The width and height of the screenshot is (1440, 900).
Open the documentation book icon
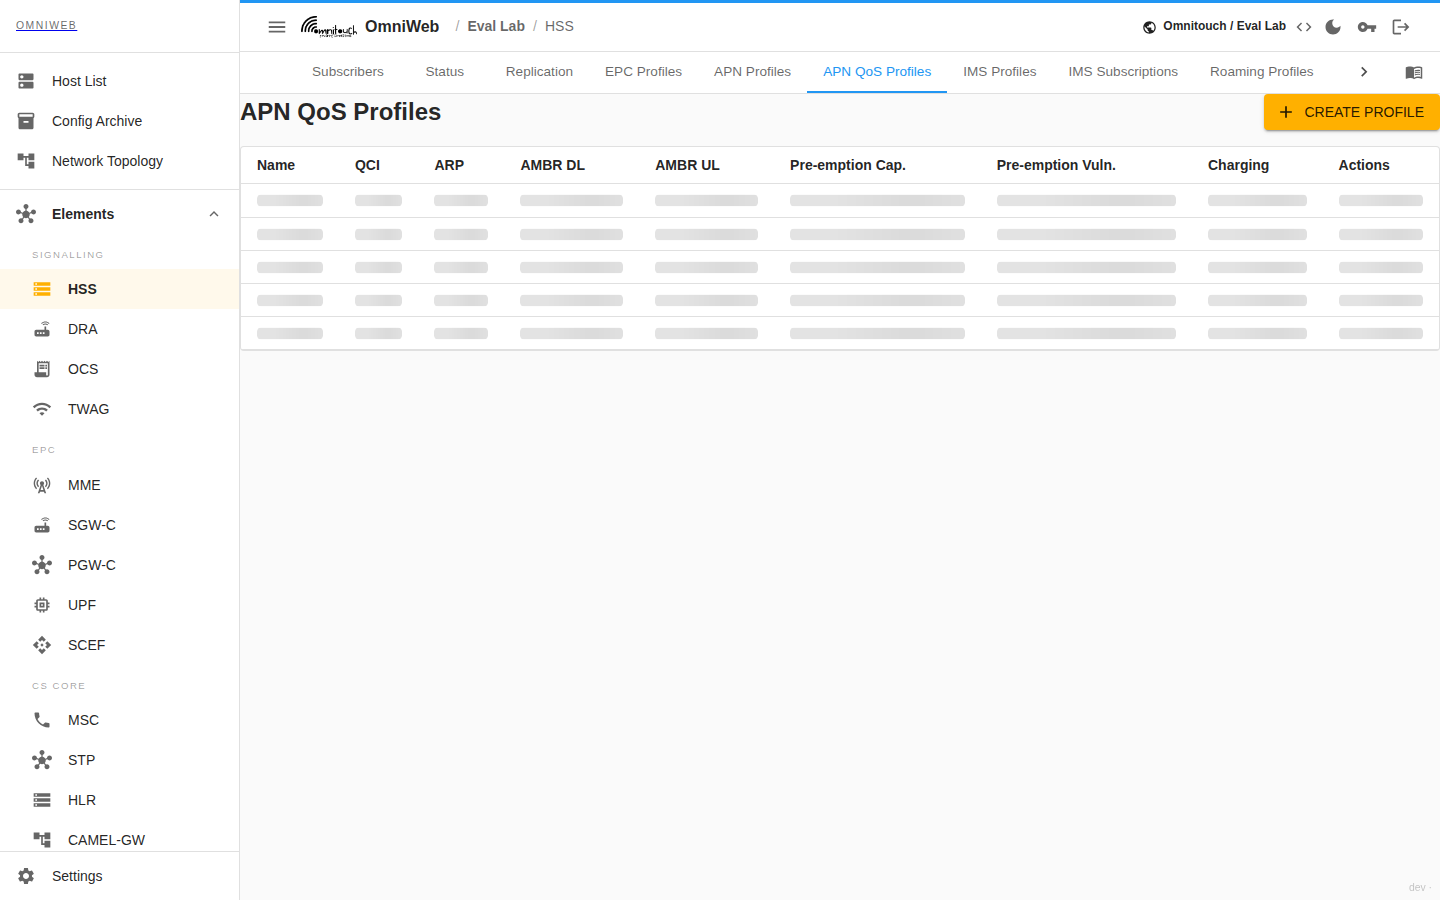1414,72
